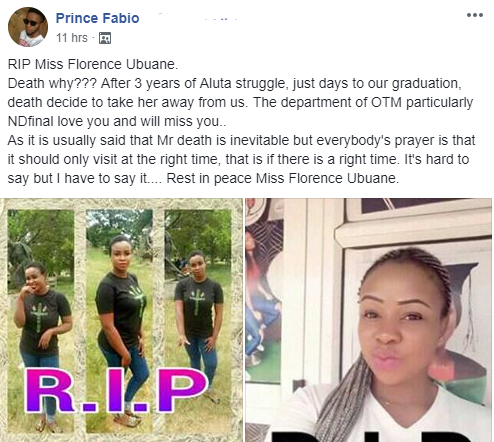Click the Prince Fabio name link
Screen dimensions: 494x442
click(97, 18)
